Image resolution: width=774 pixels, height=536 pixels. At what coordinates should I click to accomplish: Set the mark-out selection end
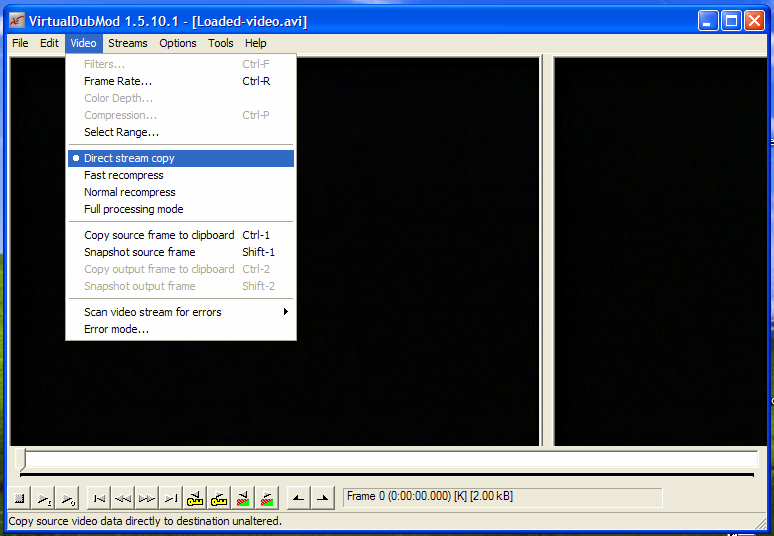coord(323,498)
